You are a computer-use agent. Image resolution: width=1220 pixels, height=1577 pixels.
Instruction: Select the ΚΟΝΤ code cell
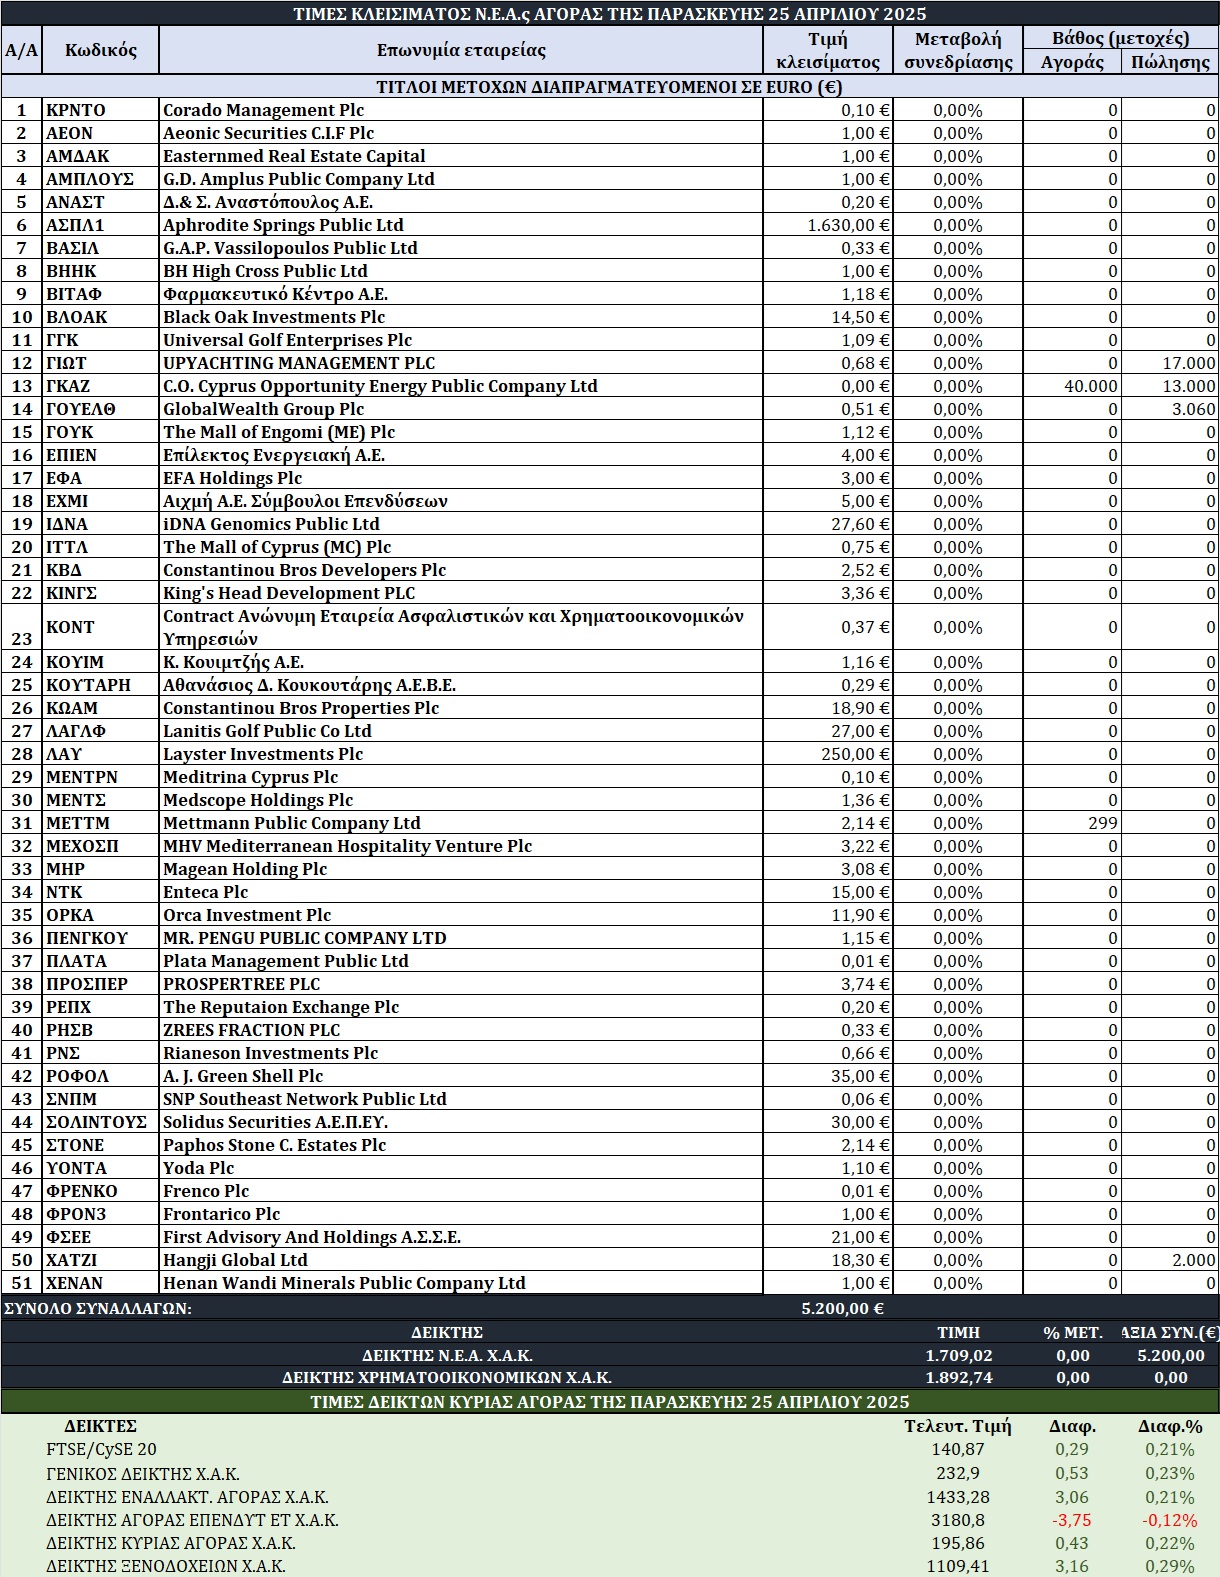pos(101,627)
